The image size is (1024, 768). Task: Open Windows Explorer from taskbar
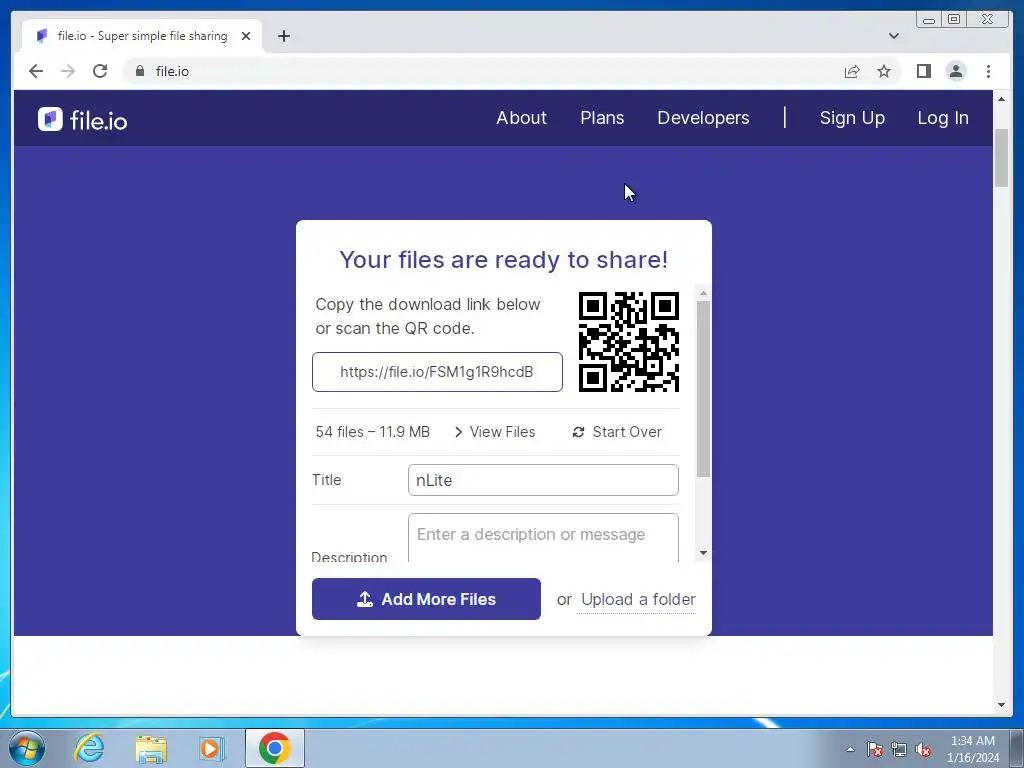(151, 748)
